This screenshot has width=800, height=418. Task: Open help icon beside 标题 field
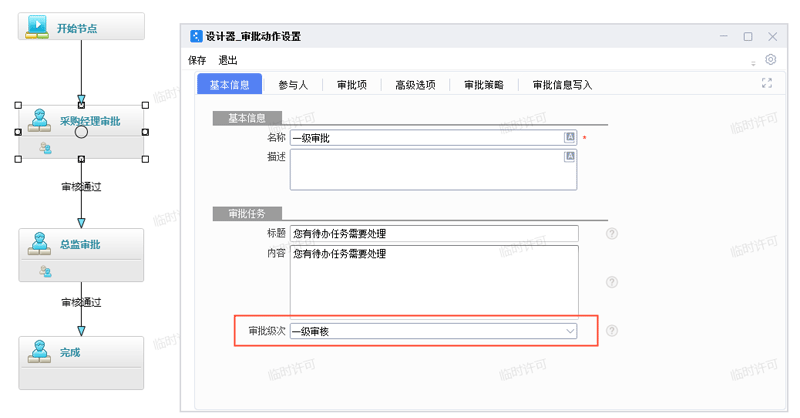[x=612, y=234]
